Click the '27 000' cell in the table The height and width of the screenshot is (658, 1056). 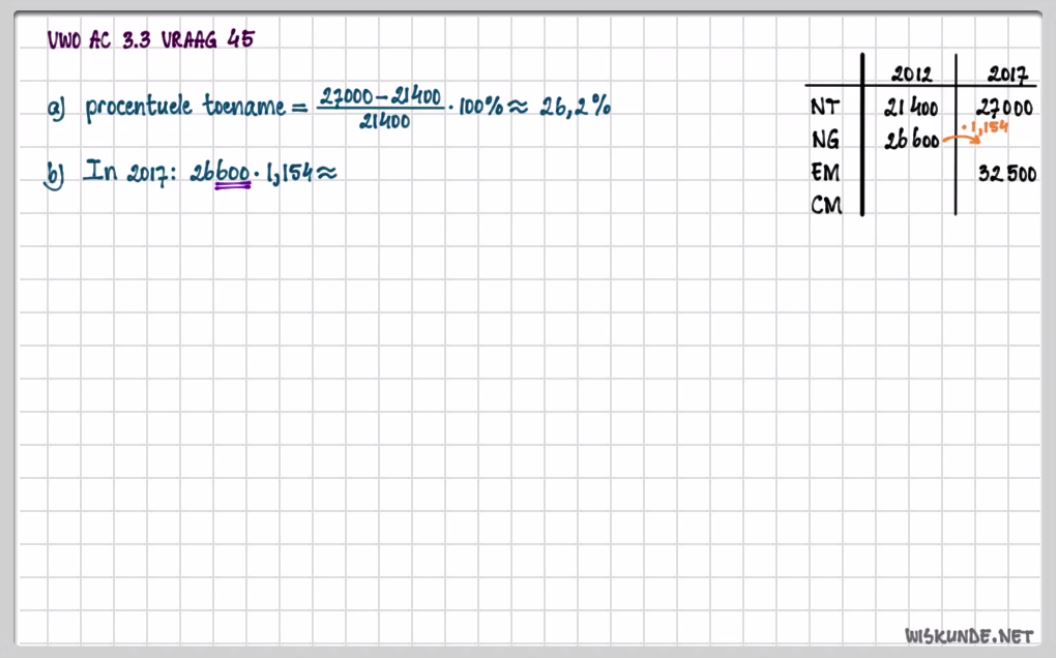coord(1004,107)
